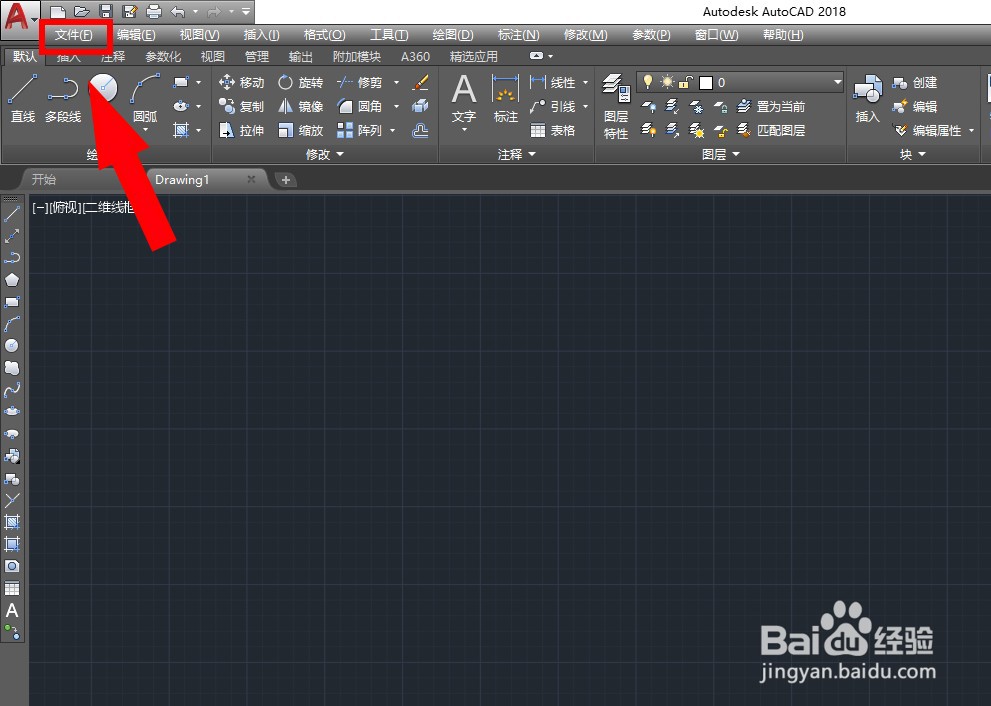991x706 pixels.
Task: Click the Plot printer icon in quick access toolbar
Action: coord(154,11)
